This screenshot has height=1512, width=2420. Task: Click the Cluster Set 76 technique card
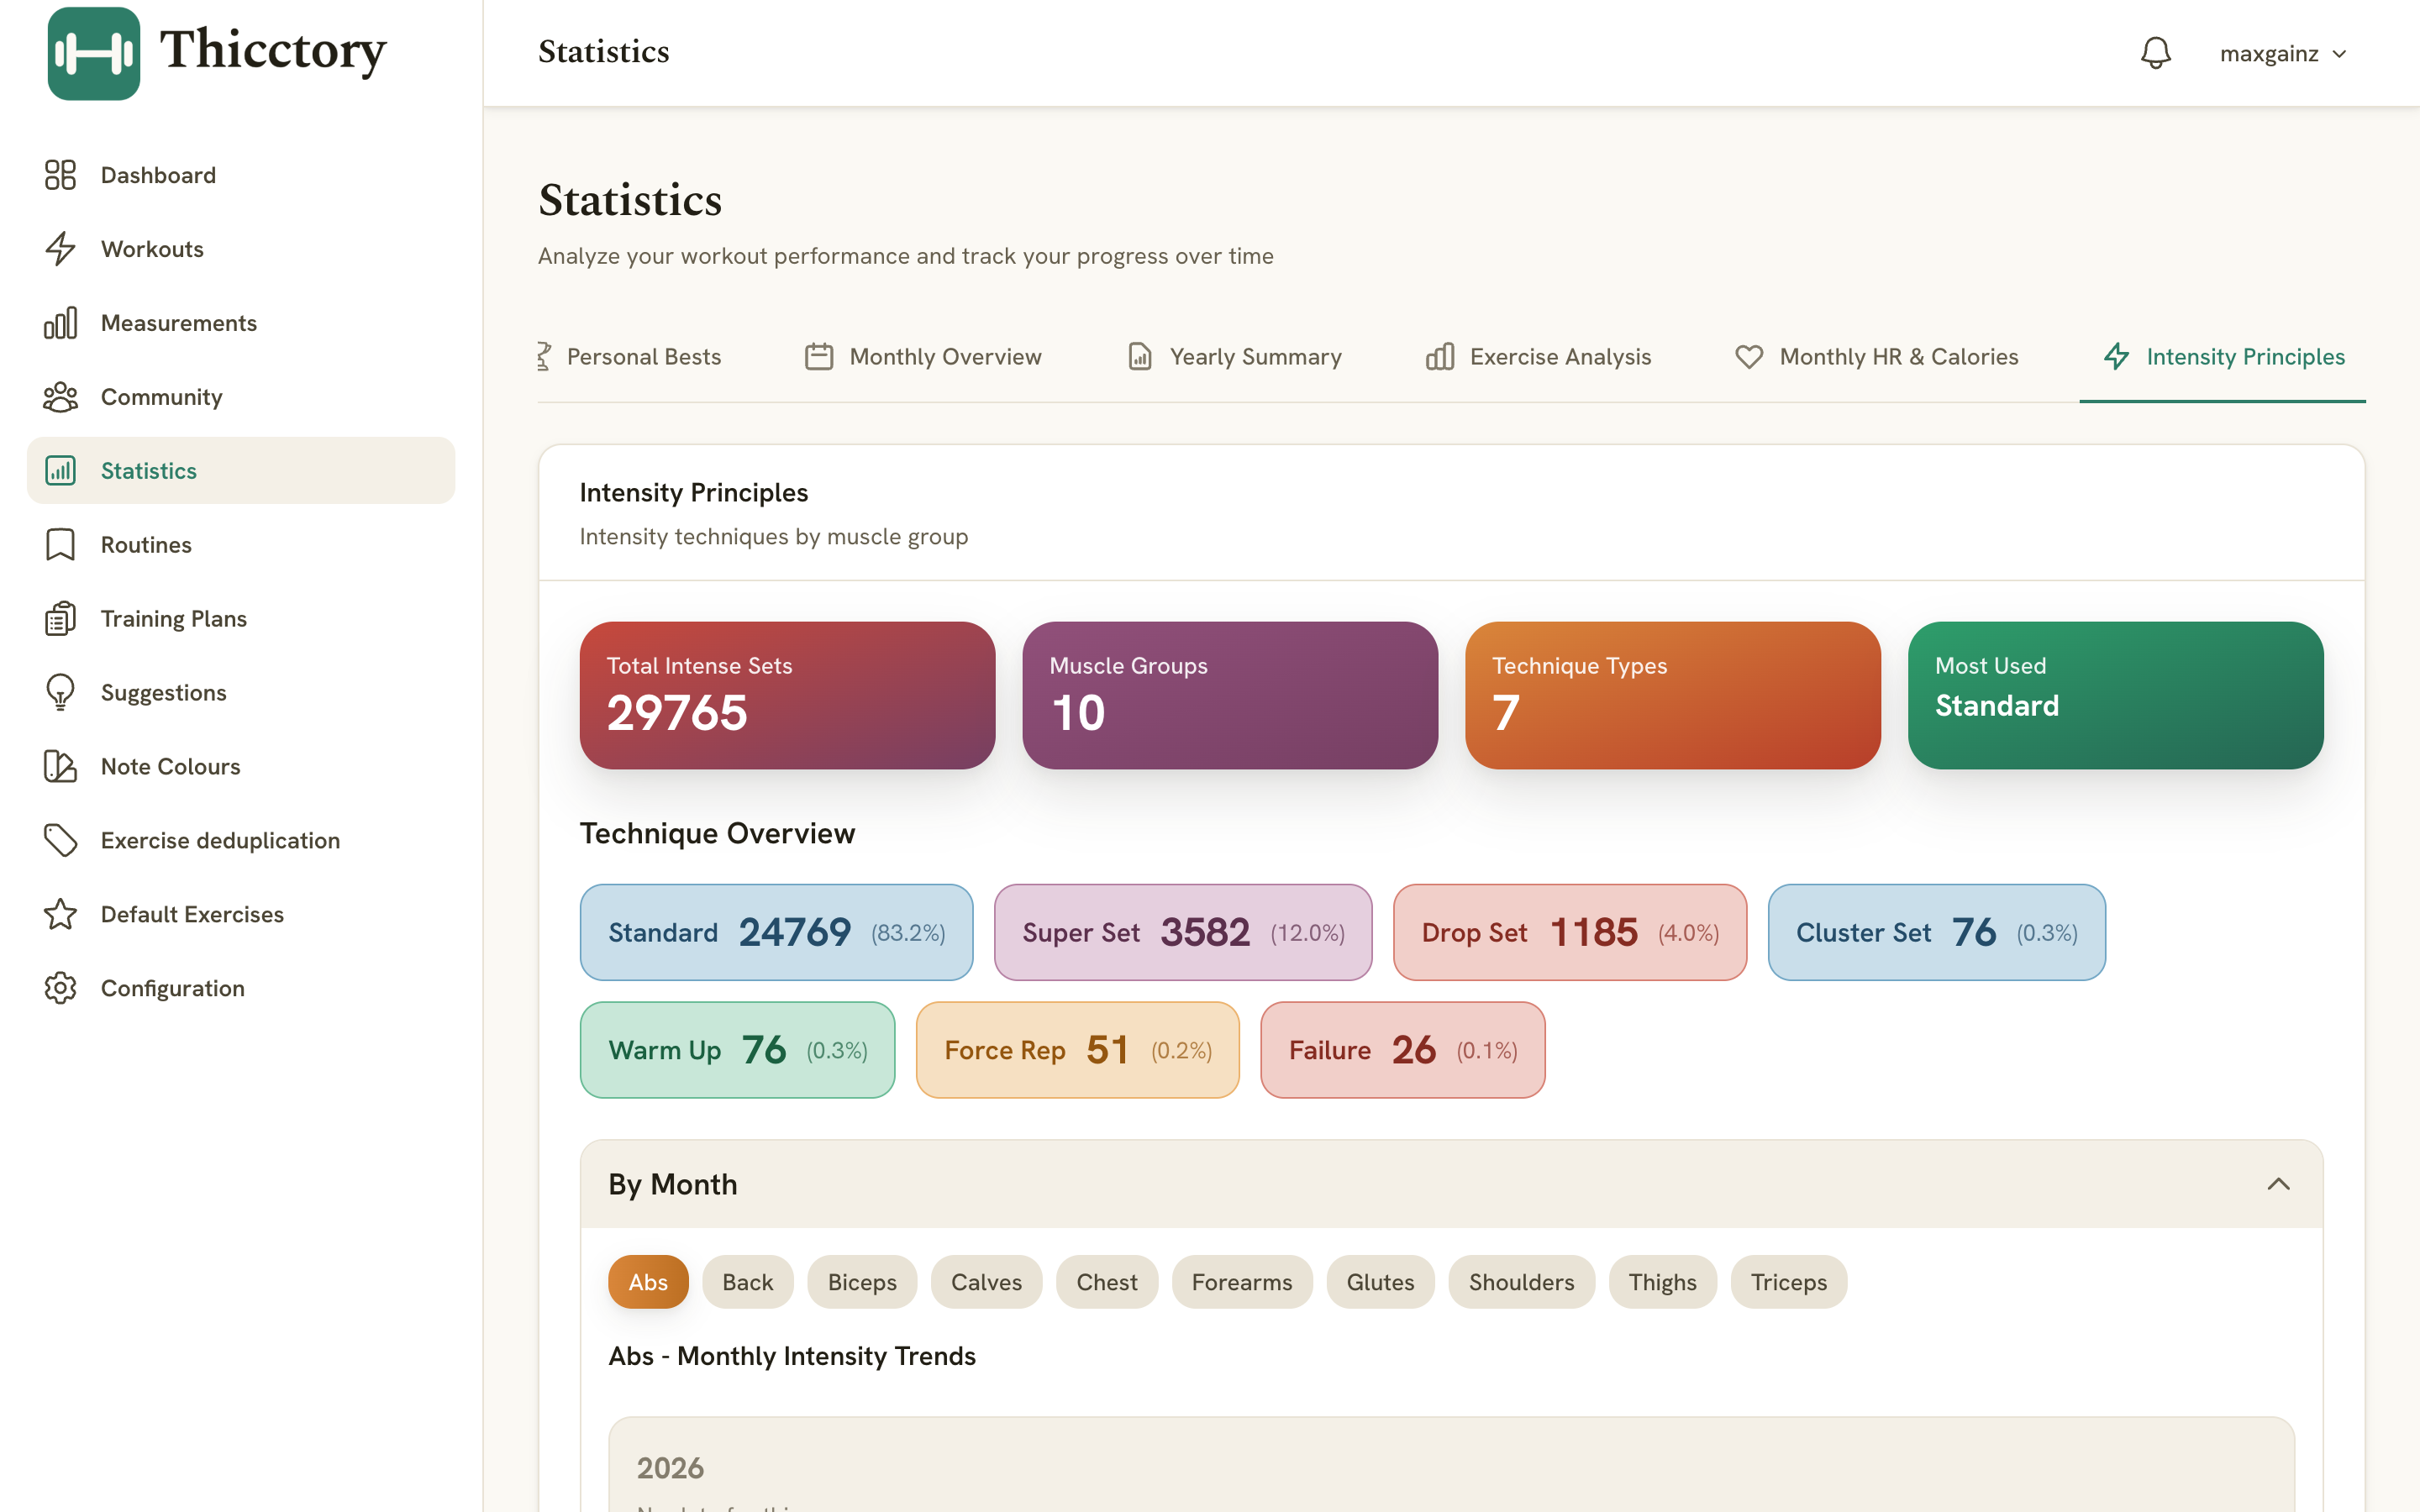[x=1937, y=932]
